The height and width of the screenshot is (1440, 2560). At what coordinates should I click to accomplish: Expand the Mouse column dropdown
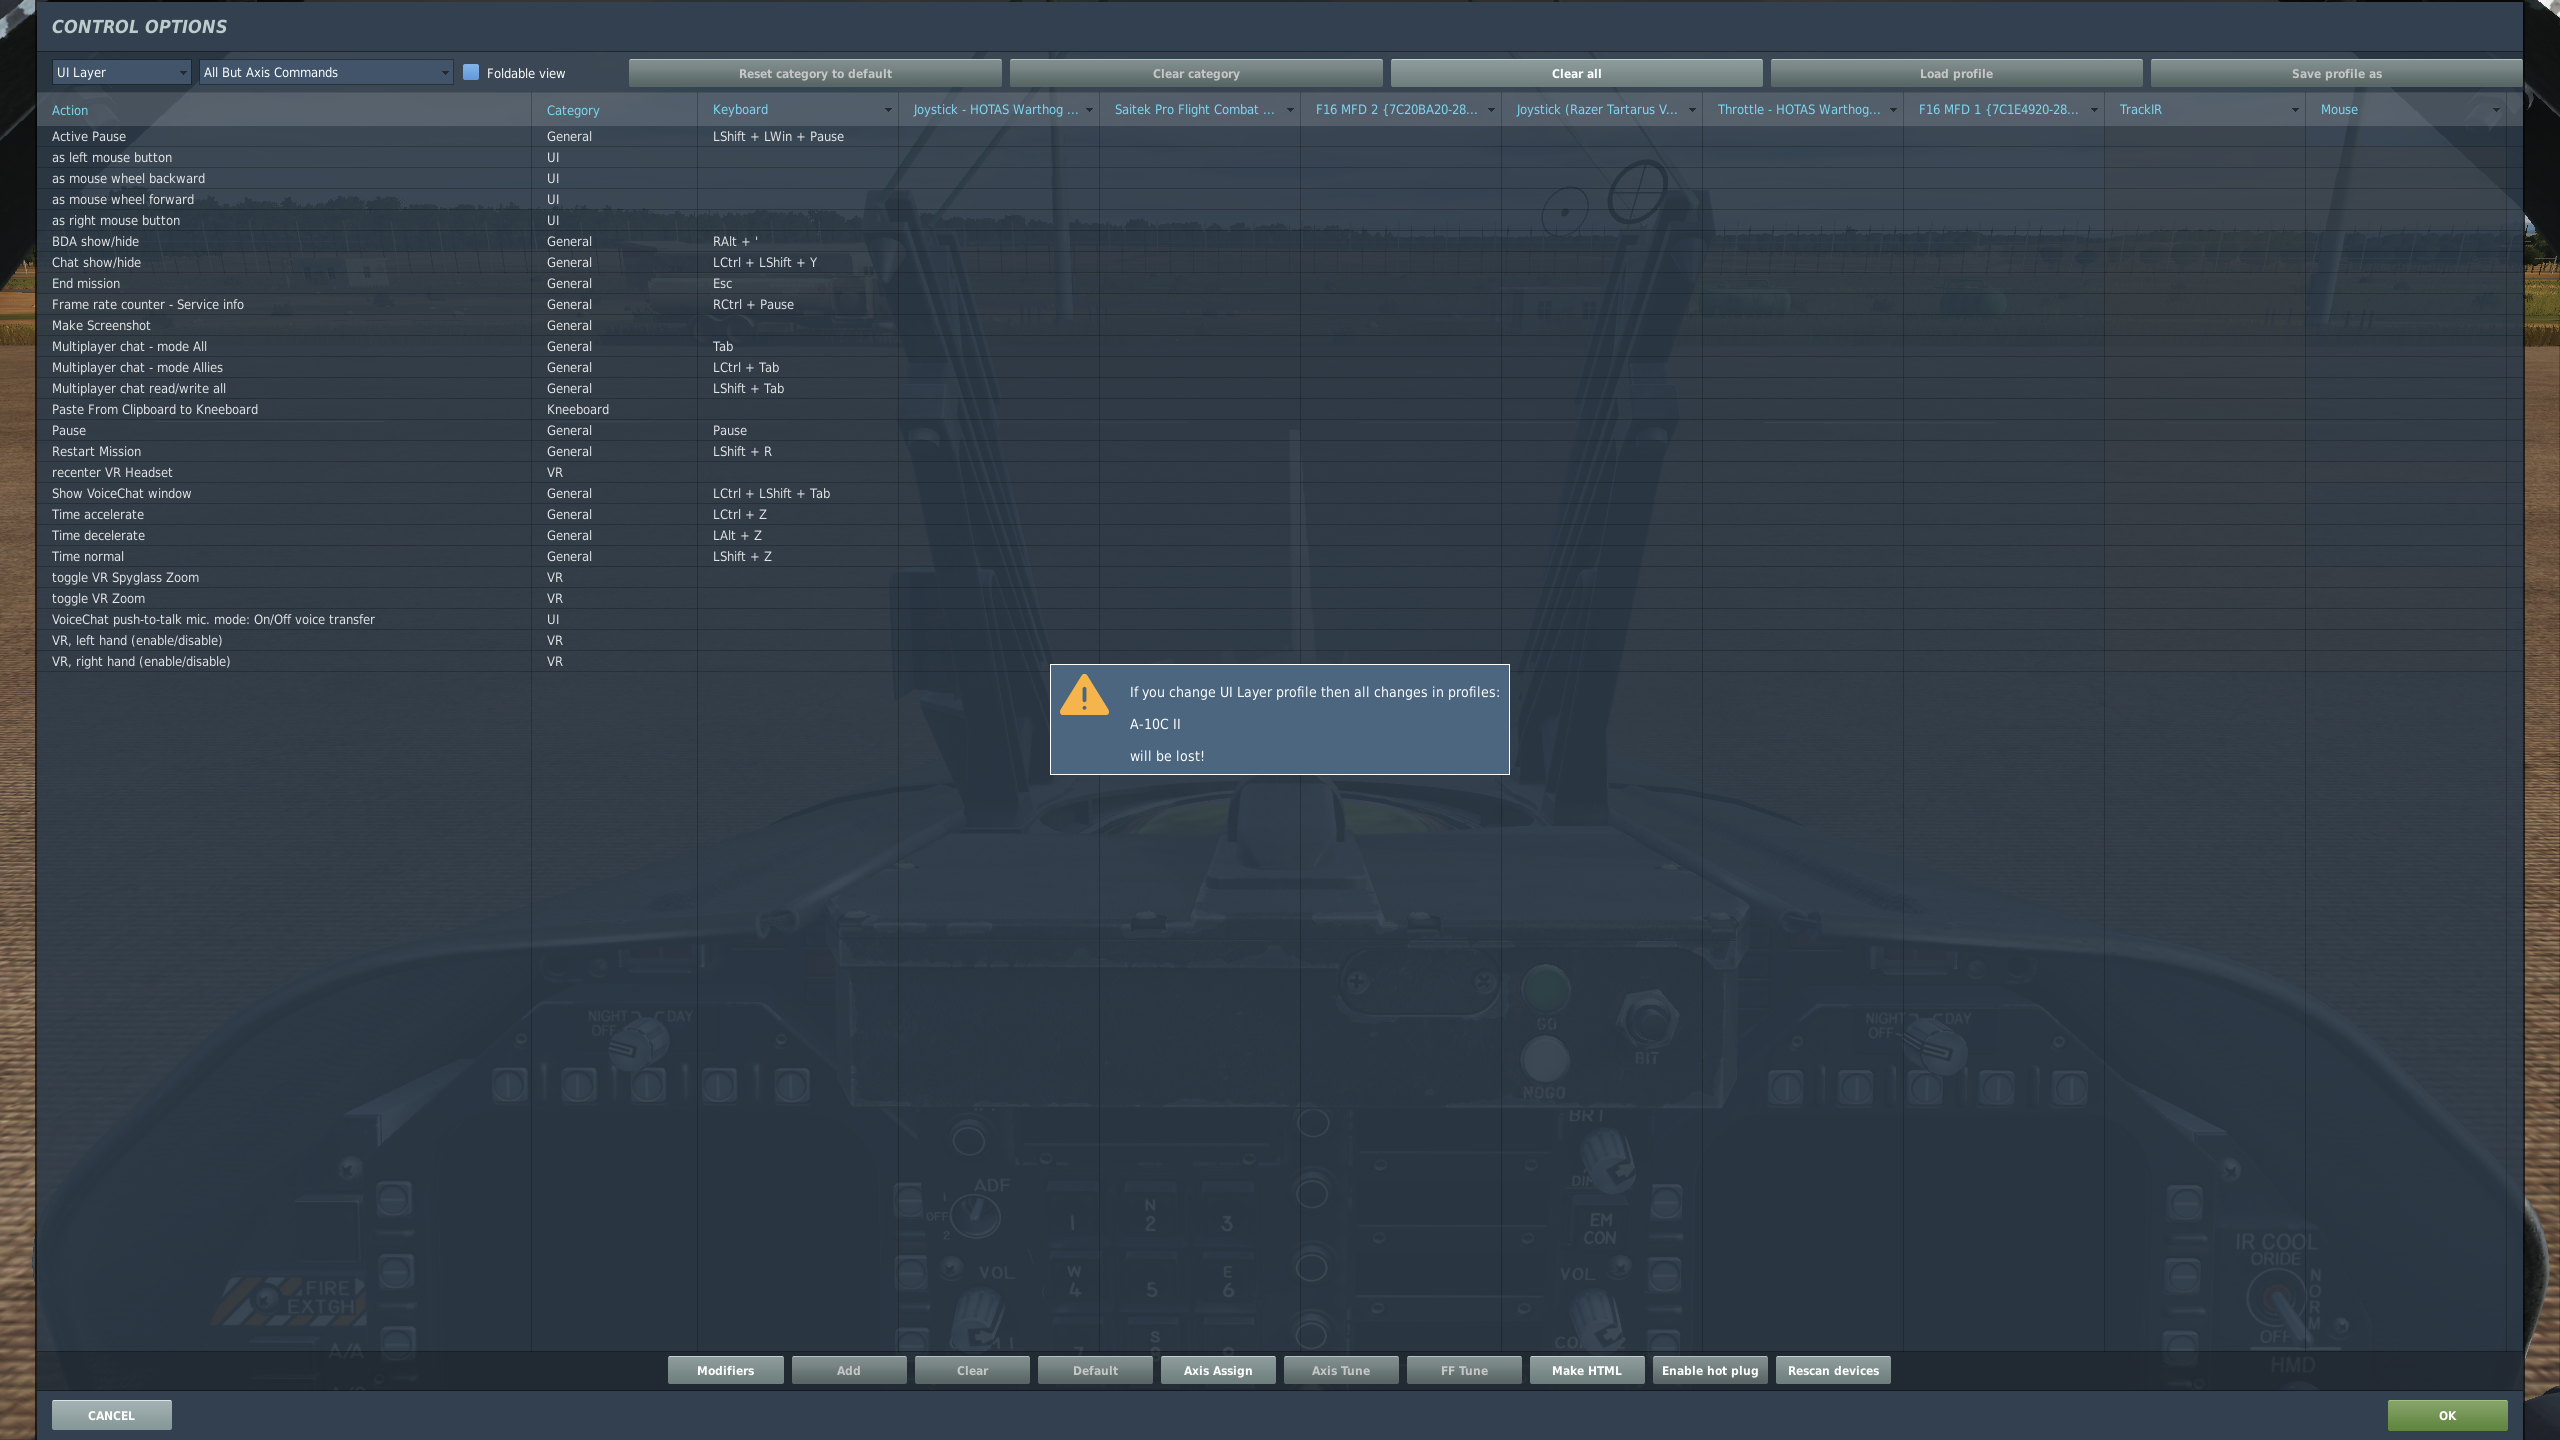coord(2496,110)
